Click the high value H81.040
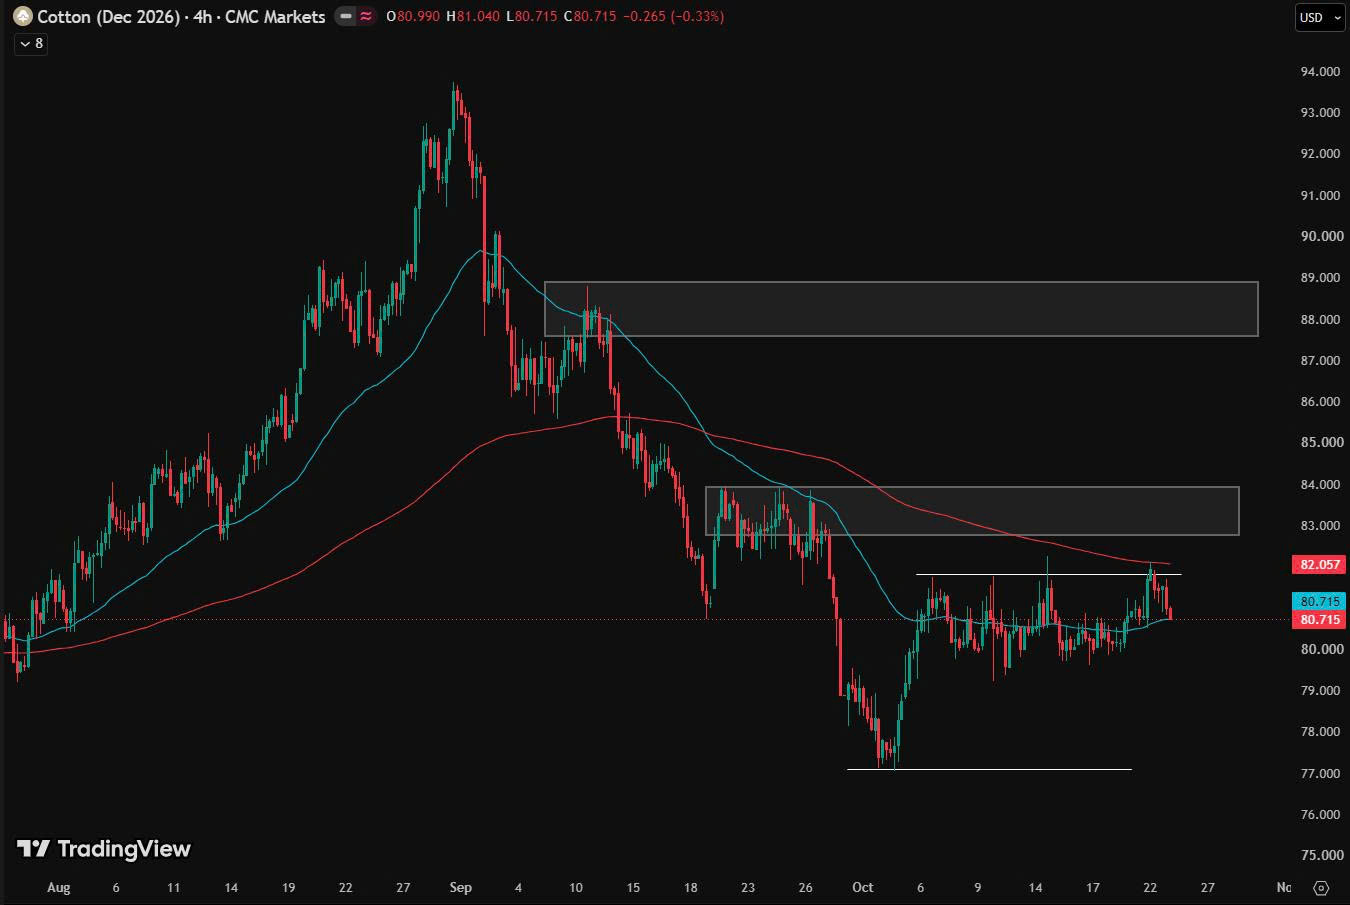 [473, 16]
